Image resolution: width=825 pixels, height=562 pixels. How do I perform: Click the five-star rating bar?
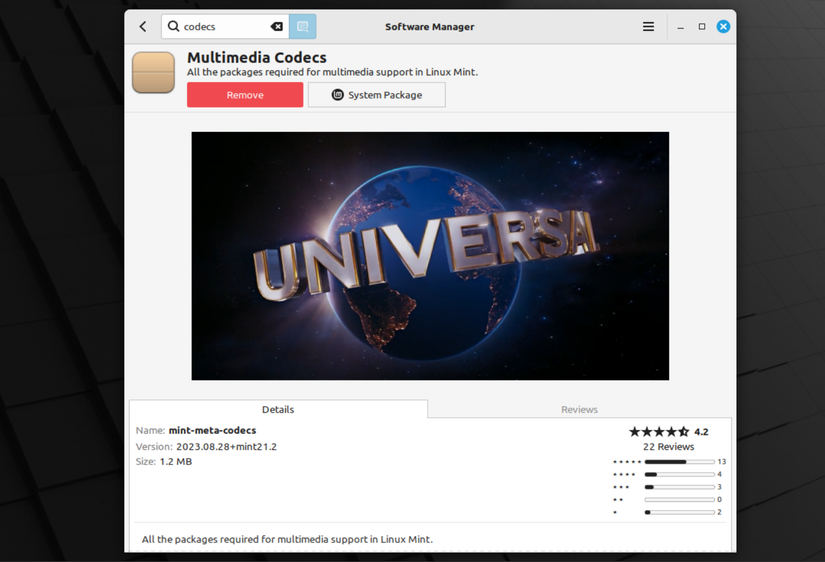click(x=679, y=462)
